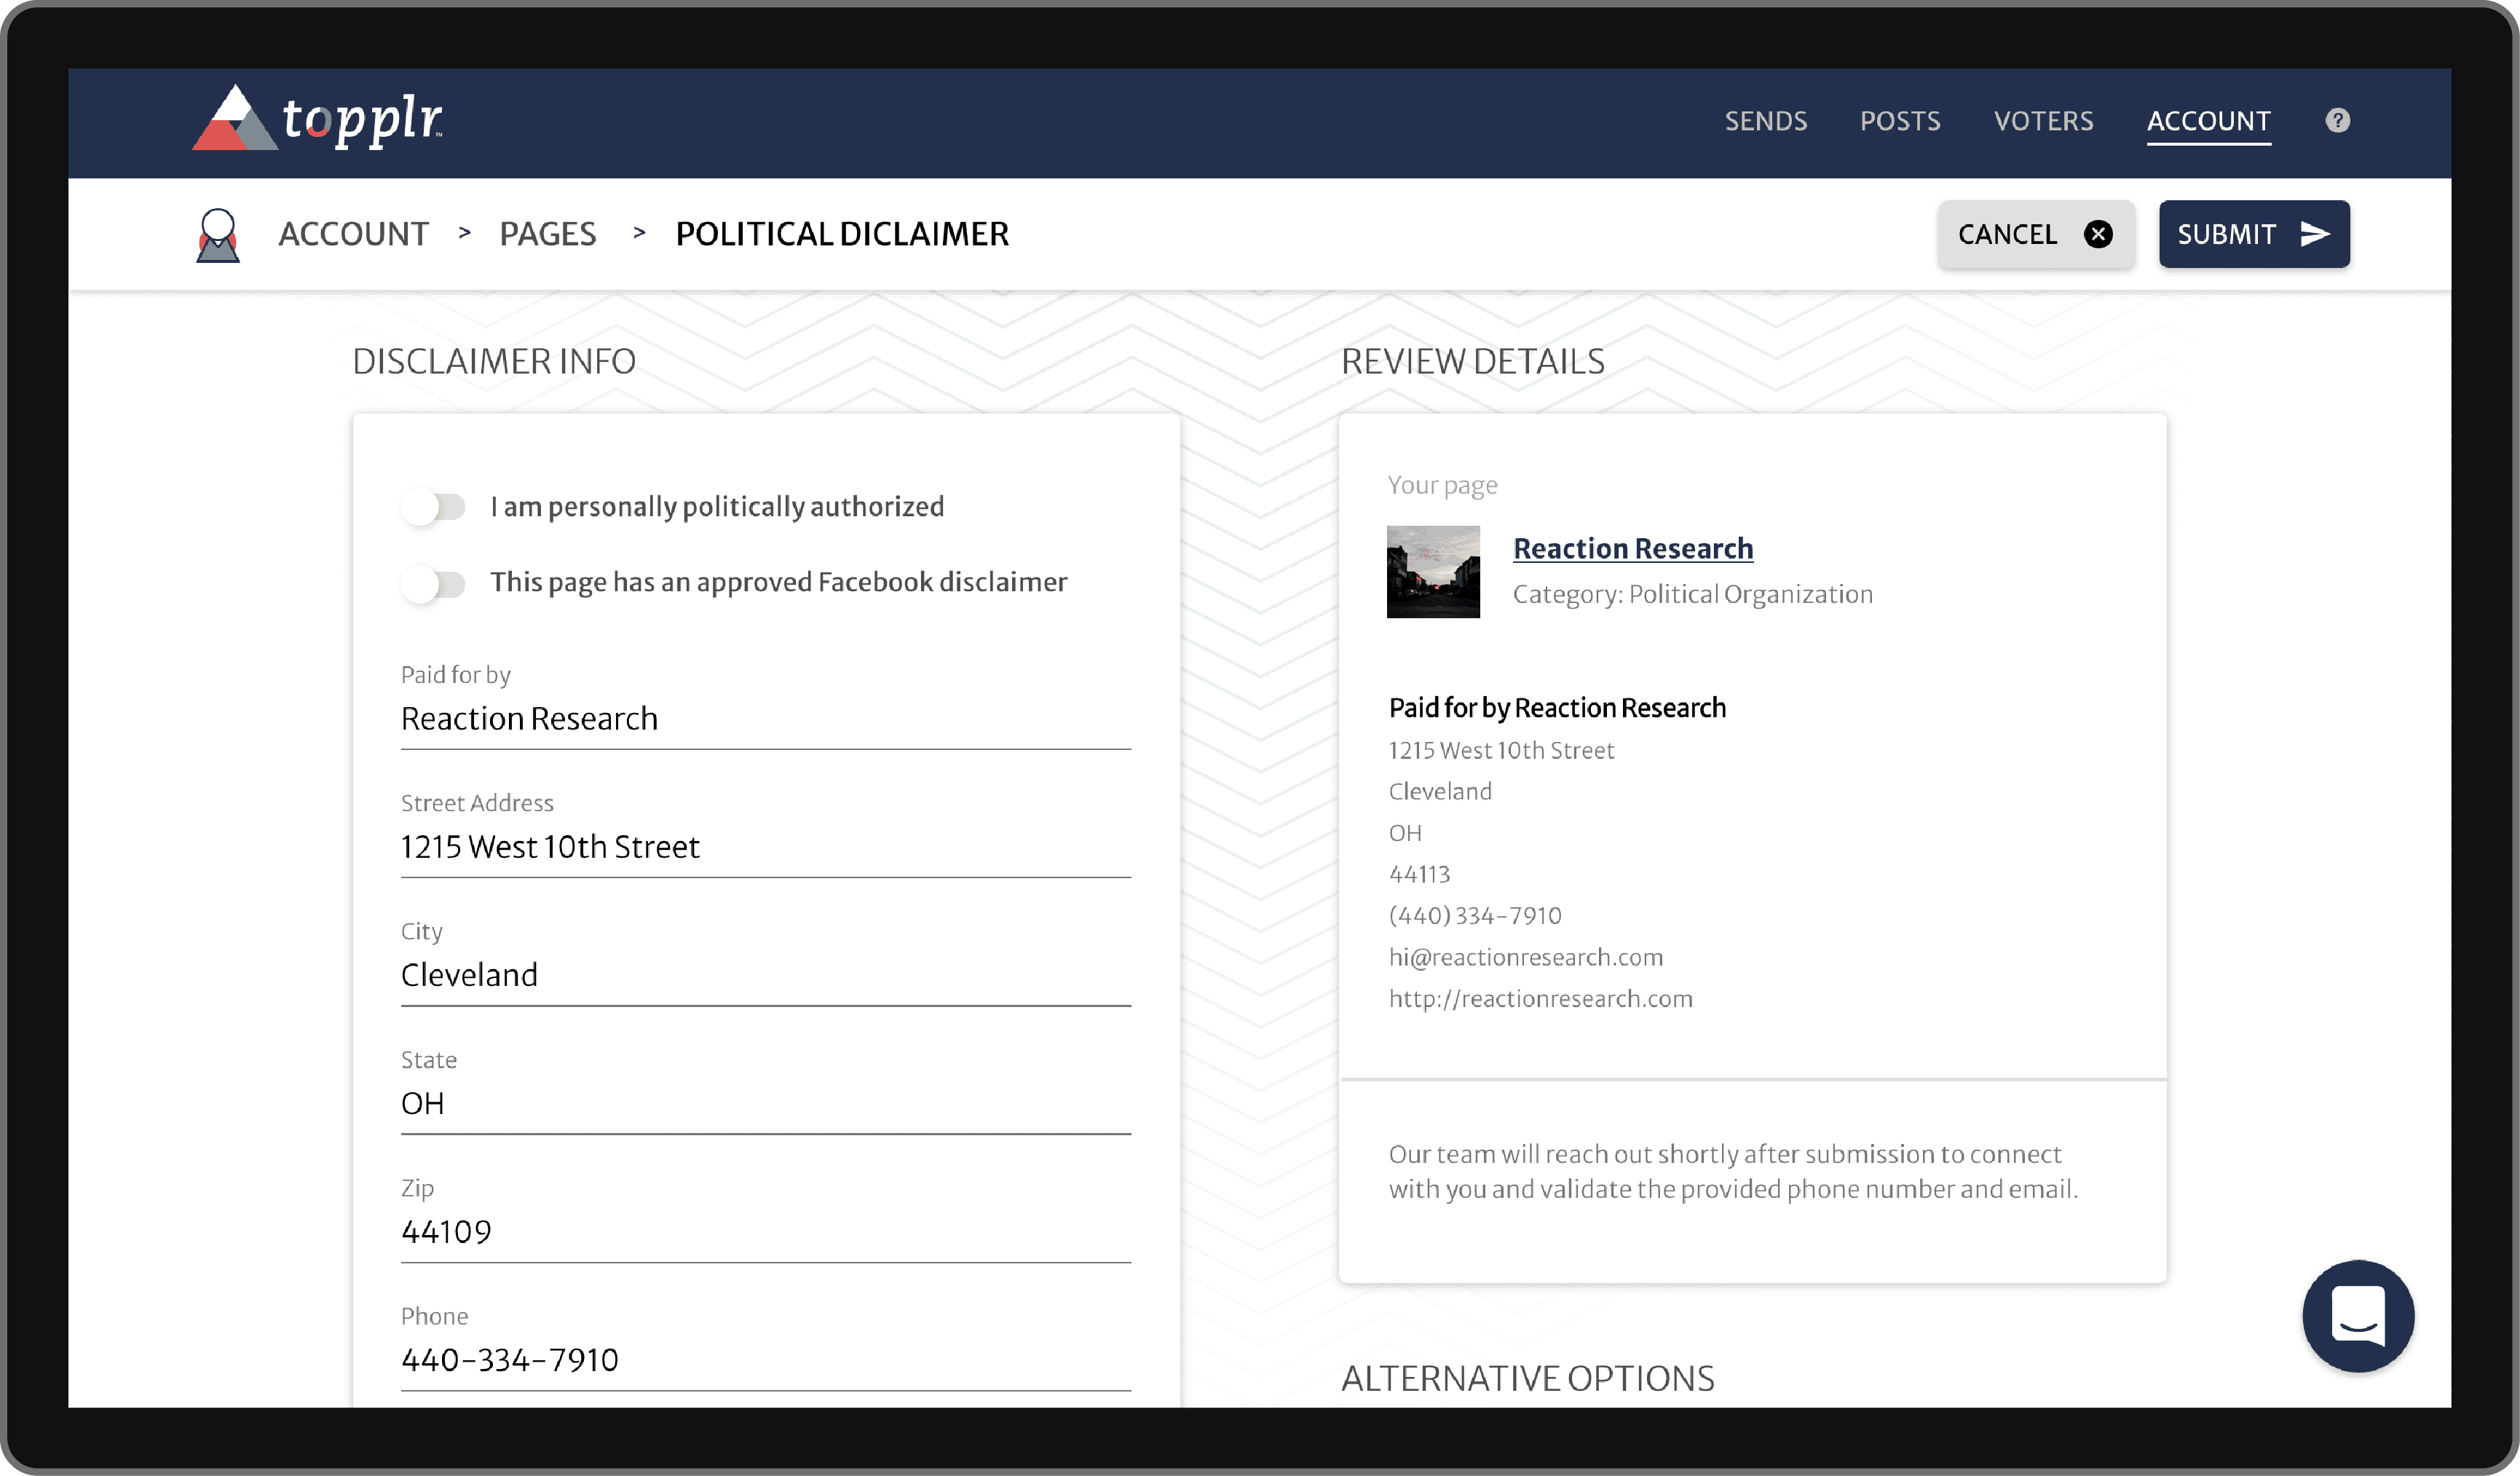The image size is (2520, 1476).
Task: Click the Category: Political Organization text
Action: [x=1693, y=595]
